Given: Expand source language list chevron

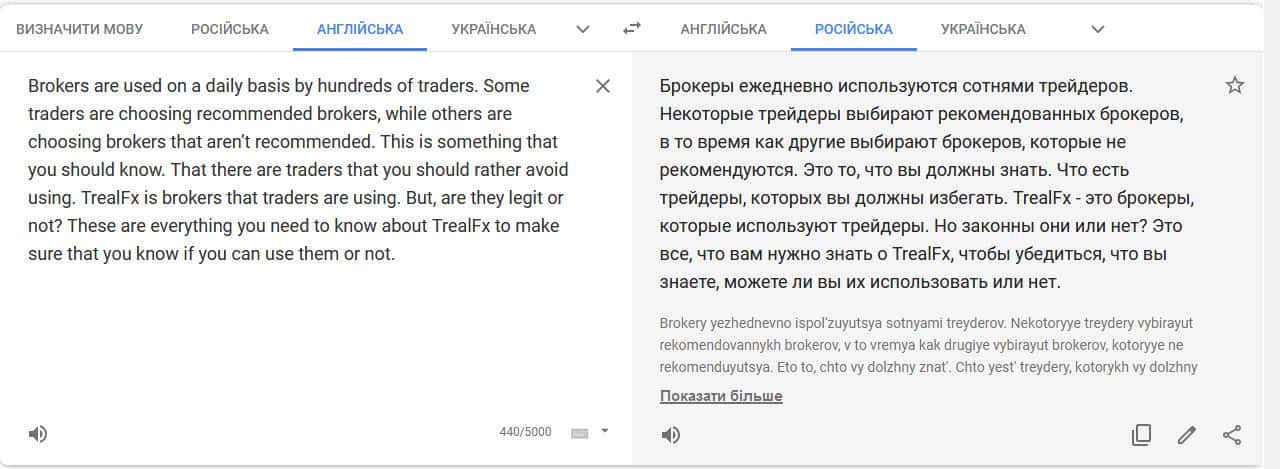Looking at the screenshot, I should tap(583, 29).
